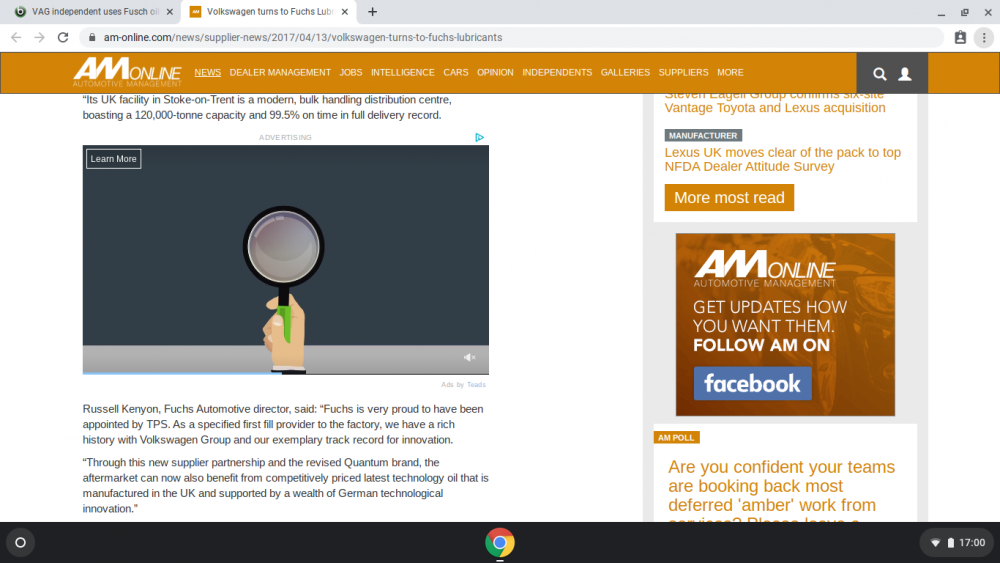Screen dimensions: 1000x563
Task: Click the browser forward arrow
Action: [x=40, y=38]
